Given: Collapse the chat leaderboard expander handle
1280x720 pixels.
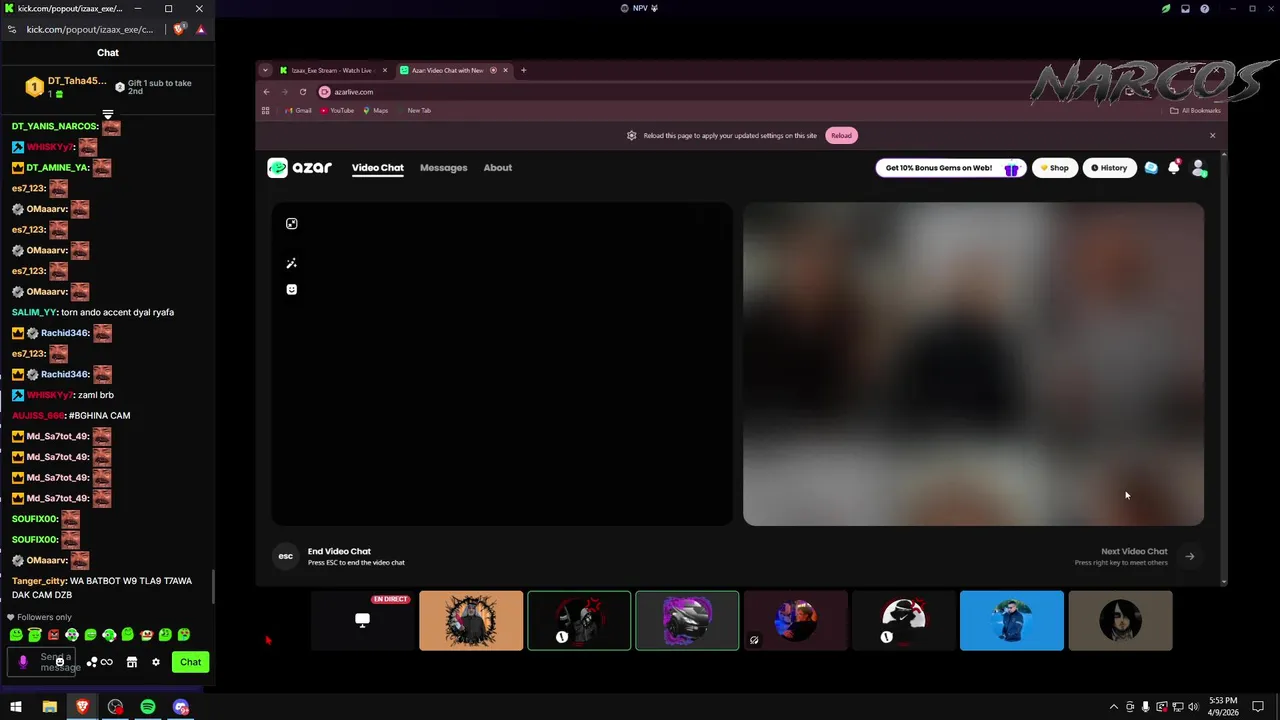Looking at the screenshot, I should (108, 114).
